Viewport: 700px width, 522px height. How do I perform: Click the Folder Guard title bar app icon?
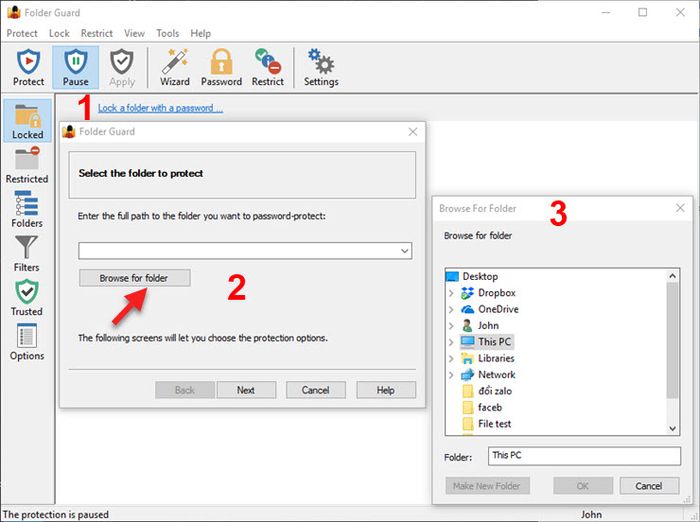coord(14,12)
